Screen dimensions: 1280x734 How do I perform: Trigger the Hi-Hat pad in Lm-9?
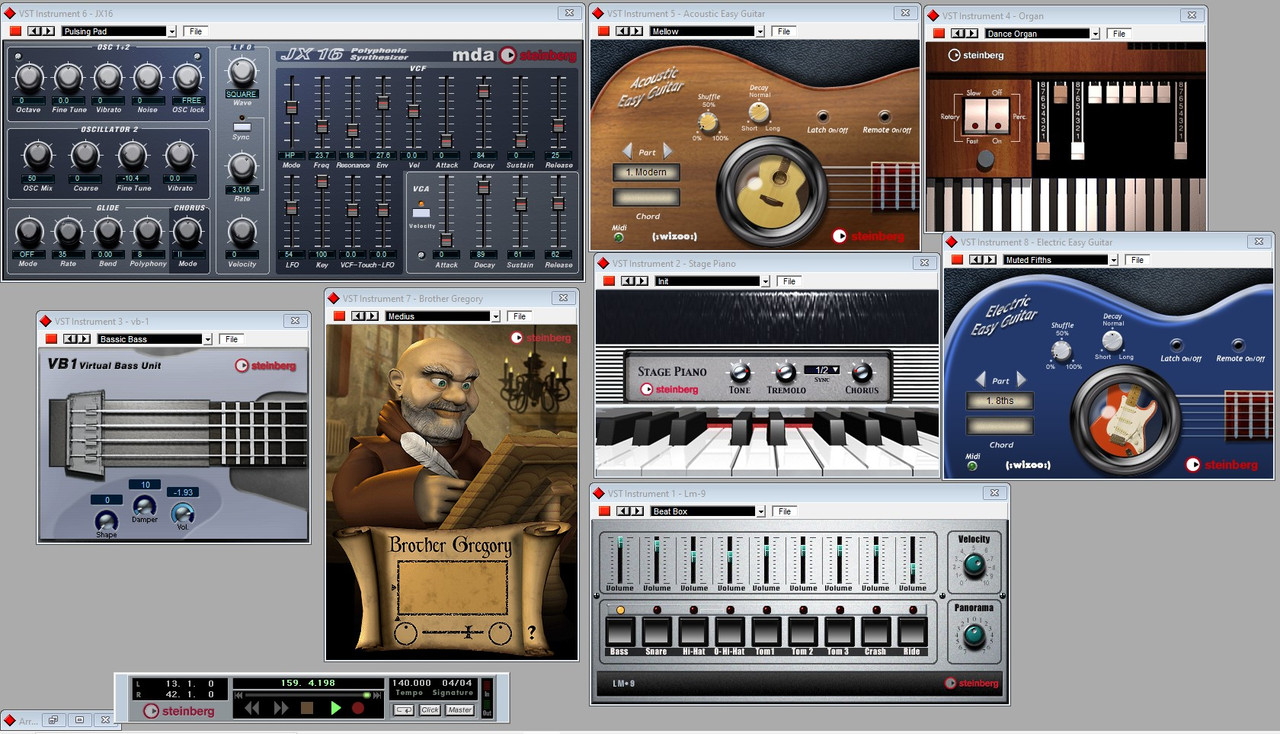[693, 631]
